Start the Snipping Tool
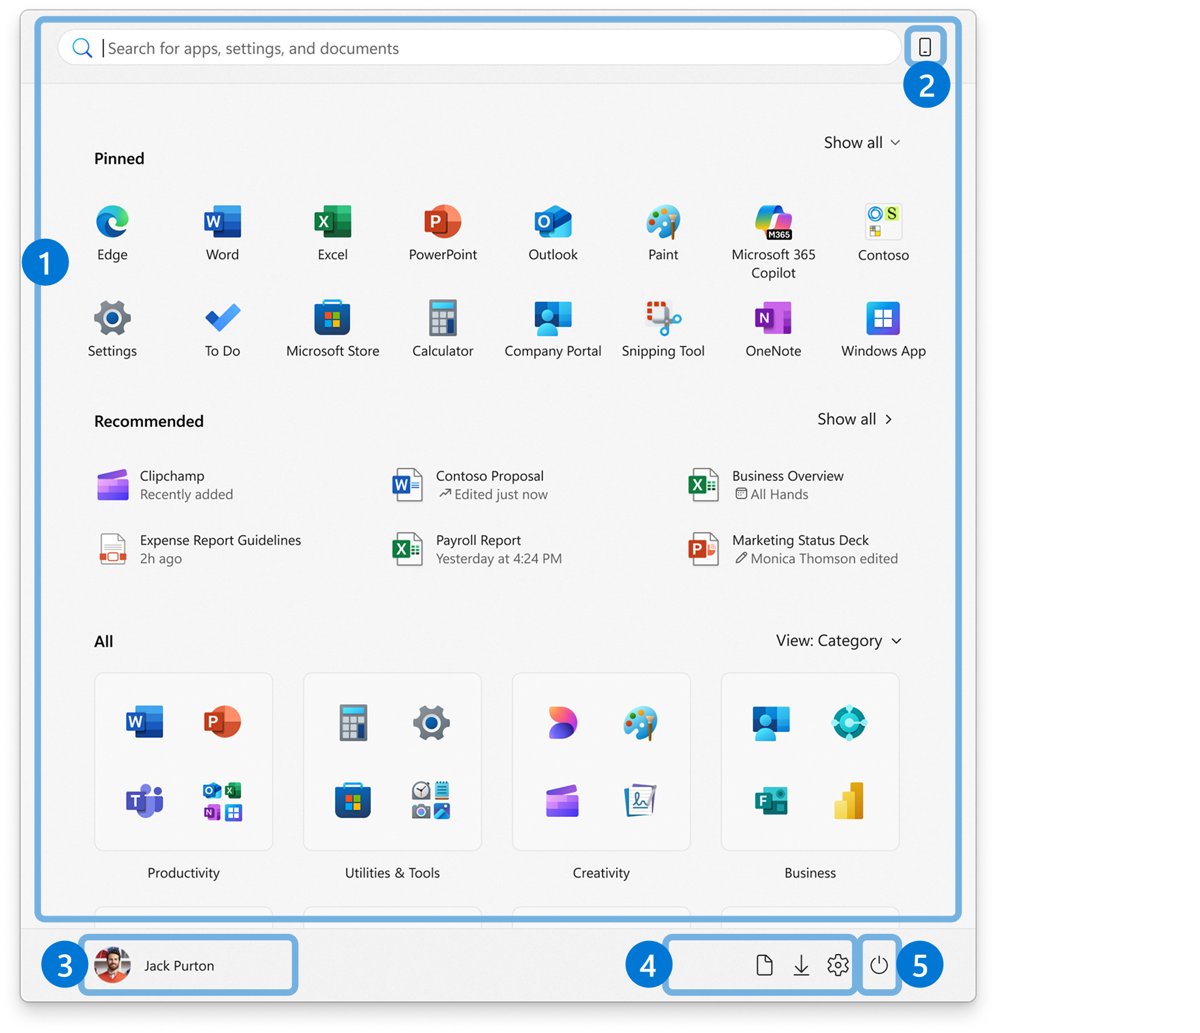 tap(663, 329)
